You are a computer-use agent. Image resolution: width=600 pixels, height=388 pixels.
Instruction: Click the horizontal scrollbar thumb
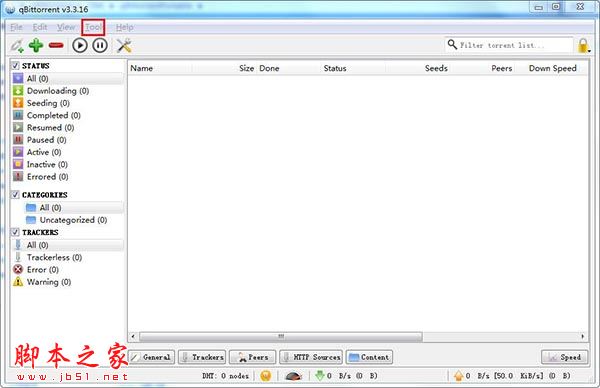[x=281, y=336]
